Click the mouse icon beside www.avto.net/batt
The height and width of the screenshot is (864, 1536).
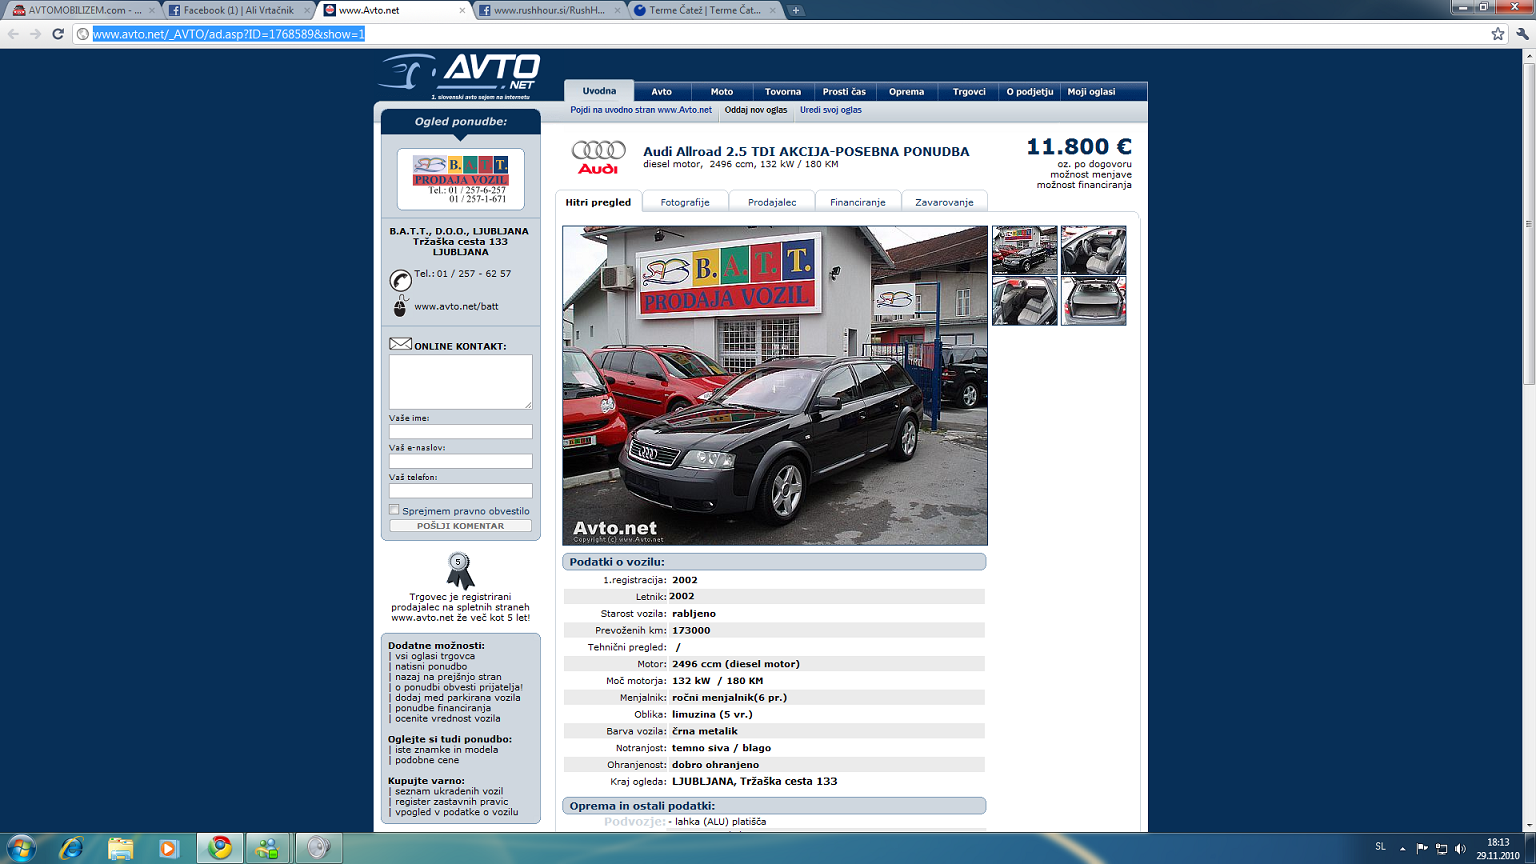point(400,306)
